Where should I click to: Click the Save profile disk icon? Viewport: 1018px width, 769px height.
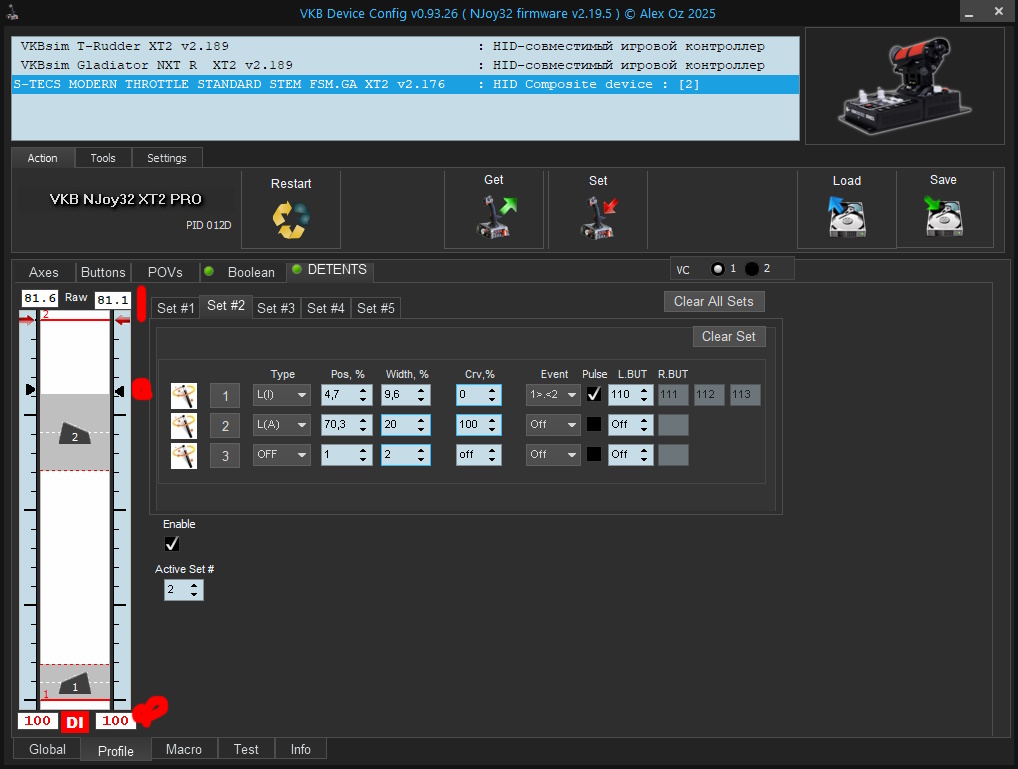click(943, 216)
